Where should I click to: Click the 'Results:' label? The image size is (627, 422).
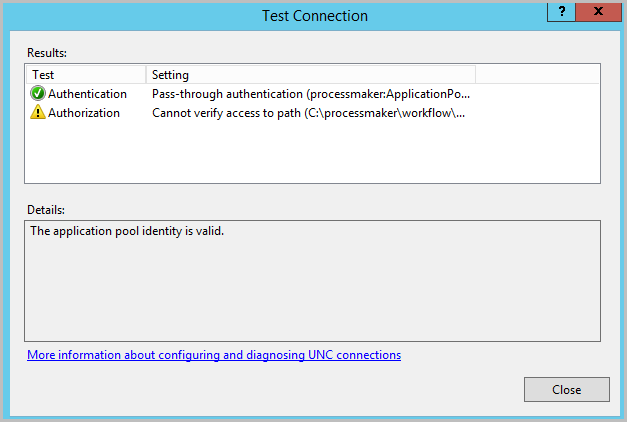47,51
